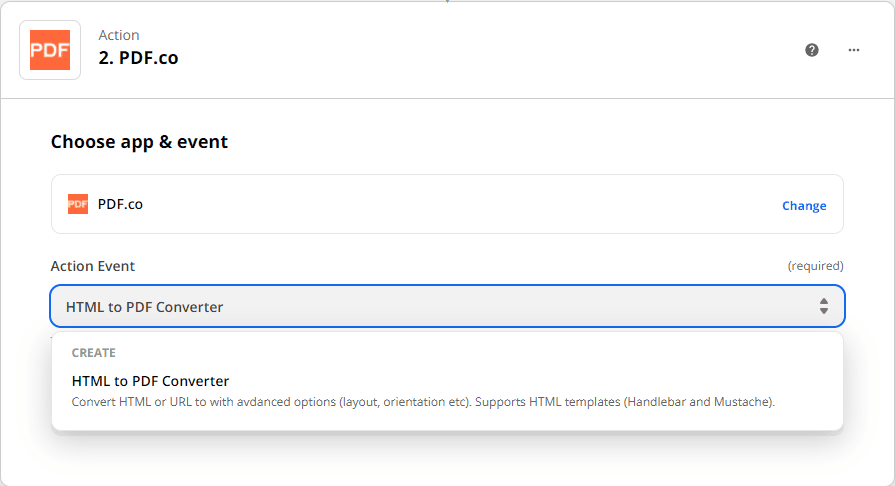Click the "2. PDF.co" step title
The width and height of the screenshot is (895, 486).
[x=138, y=58]
